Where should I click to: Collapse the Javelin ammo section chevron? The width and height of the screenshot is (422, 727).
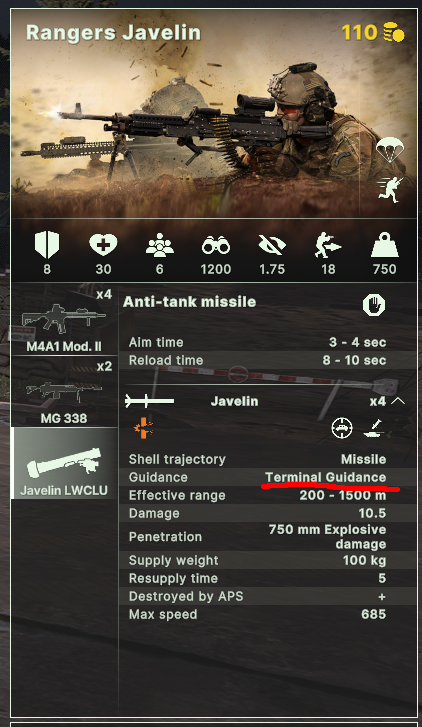point(398,401)
